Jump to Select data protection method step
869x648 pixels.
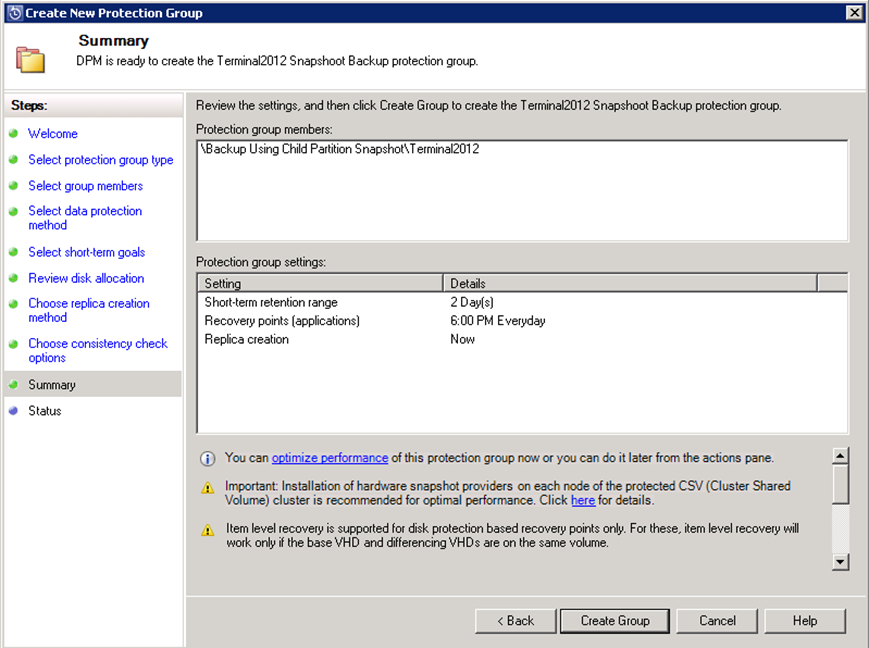click(x=85, y=218)
